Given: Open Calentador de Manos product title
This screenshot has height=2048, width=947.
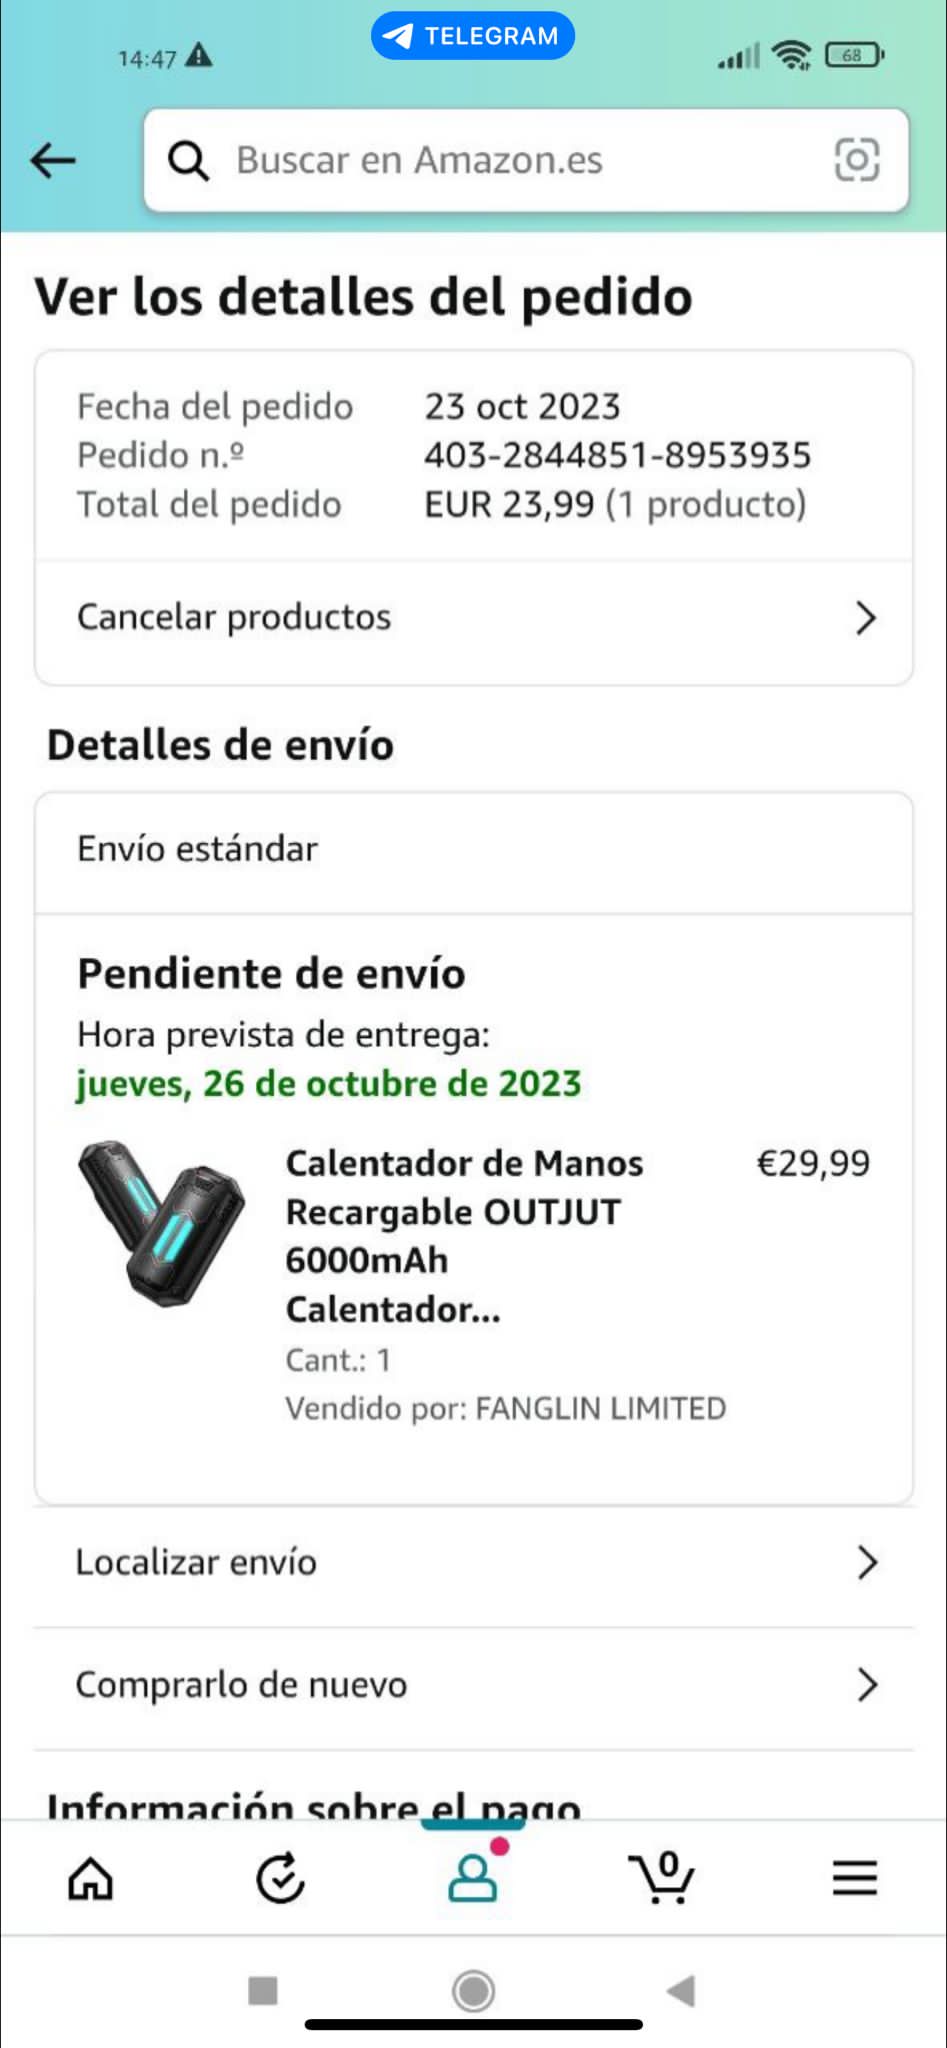Looking at the screenshot, I should (x=465, y=1236).
